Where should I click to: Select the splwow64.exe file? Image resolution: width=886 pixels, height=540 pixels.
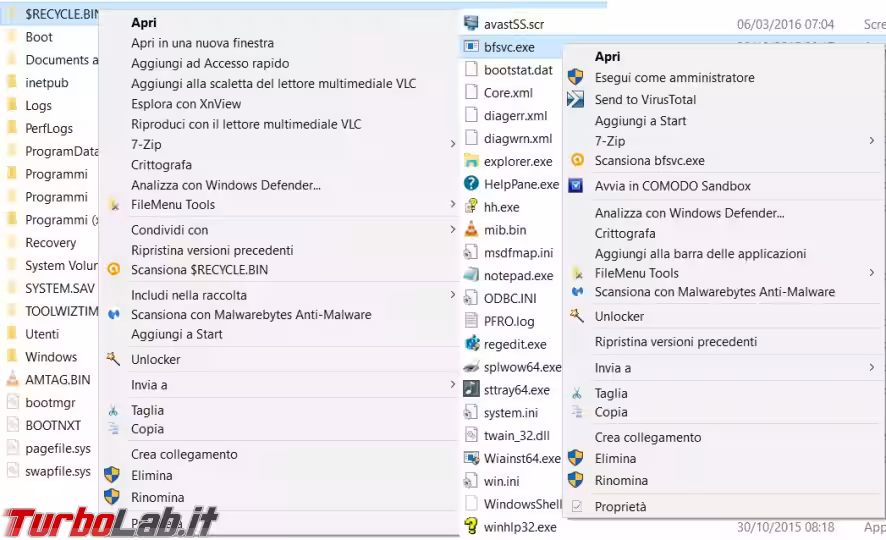(522, 367)
